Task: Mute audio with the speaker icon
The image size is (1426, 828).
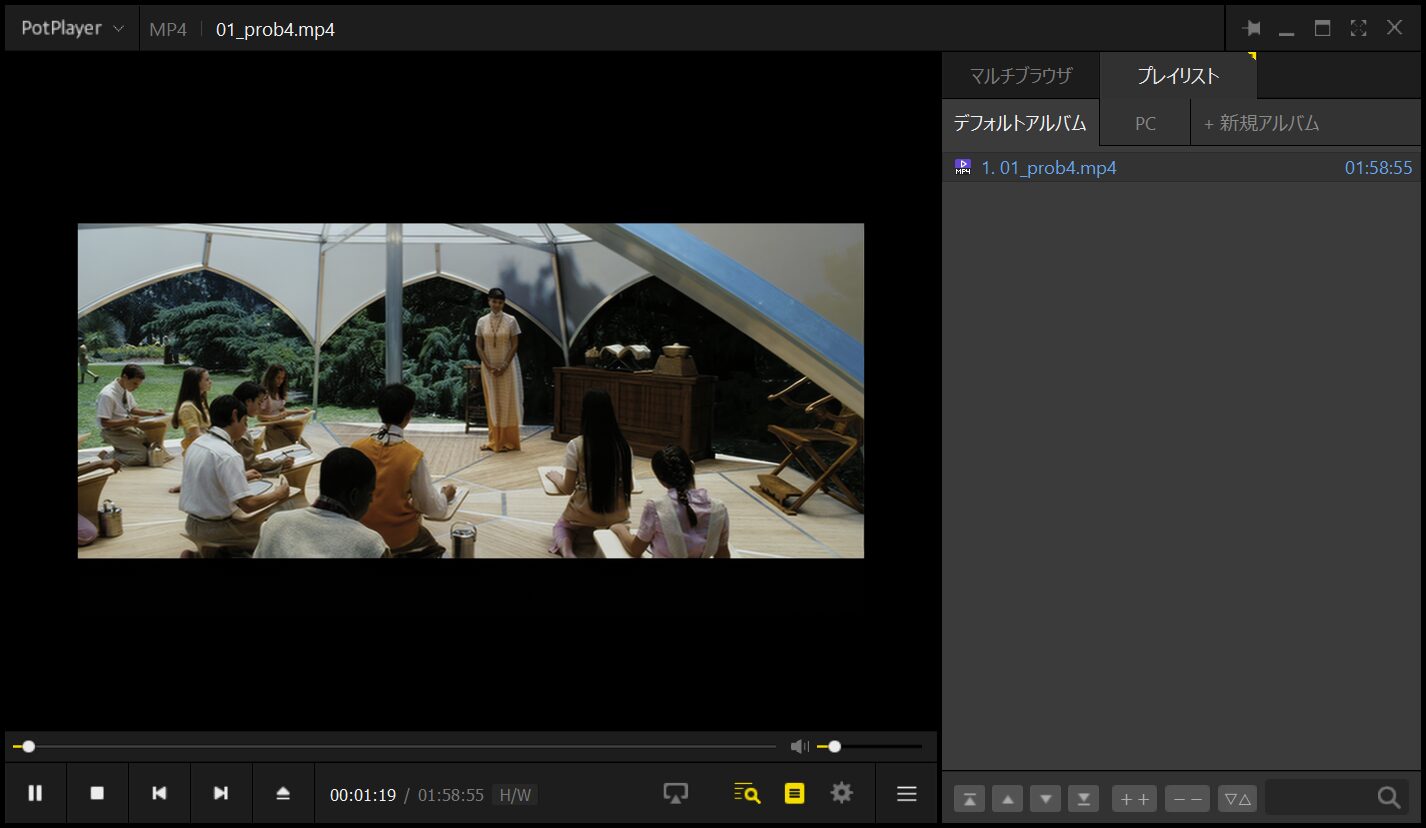Action: click(x=799, y=746)
